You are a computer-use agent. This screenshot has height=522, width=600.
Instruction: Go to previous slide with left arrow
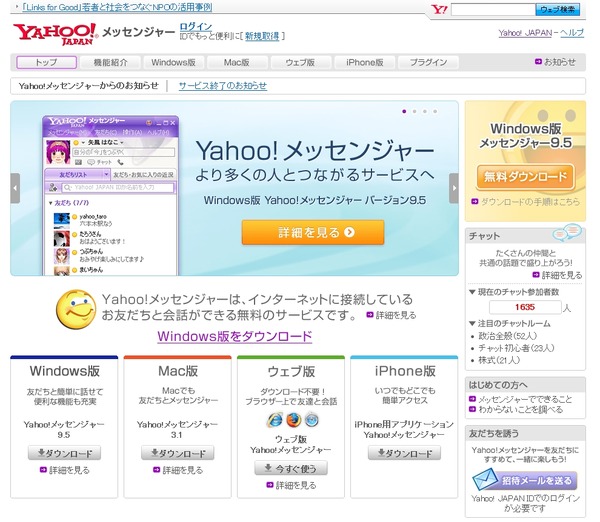(x=15, y=187)
